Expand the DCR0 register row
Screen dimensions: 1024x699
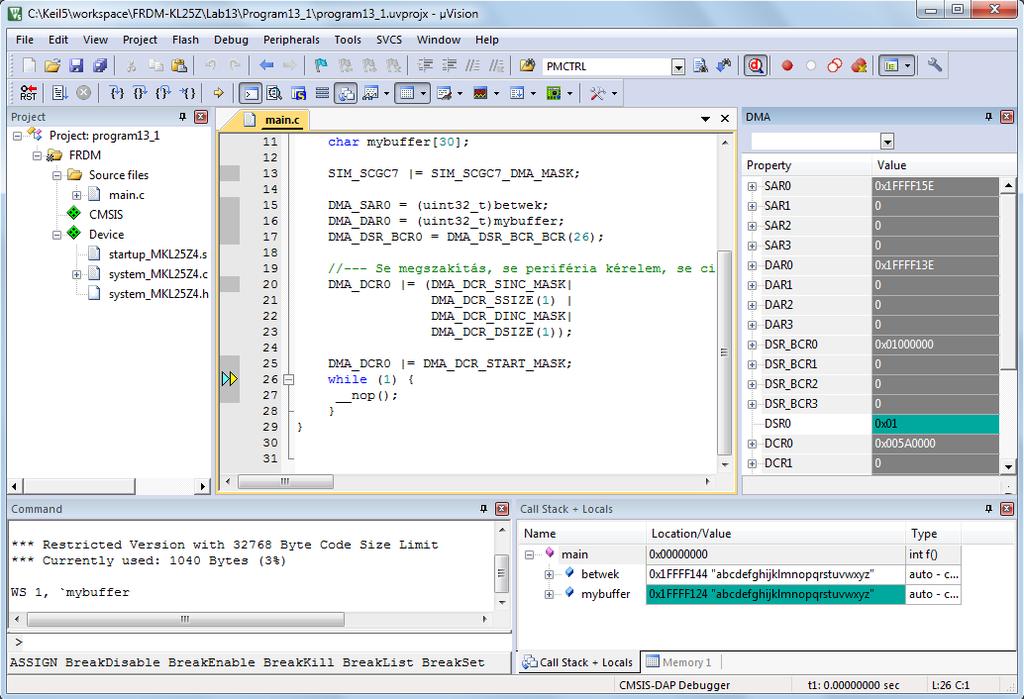click(x=752, y=444)
